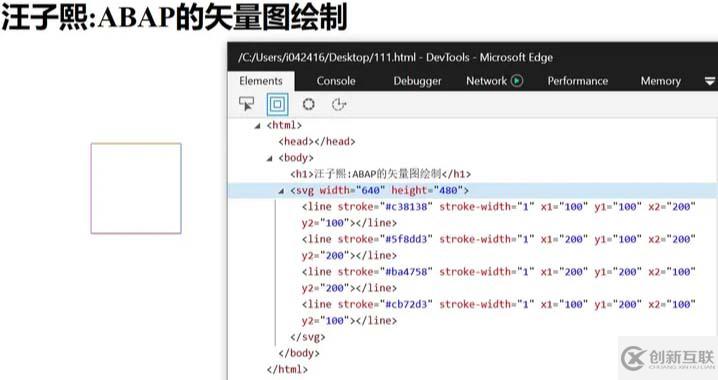Click the closing </html> tag

coord(287,369)
